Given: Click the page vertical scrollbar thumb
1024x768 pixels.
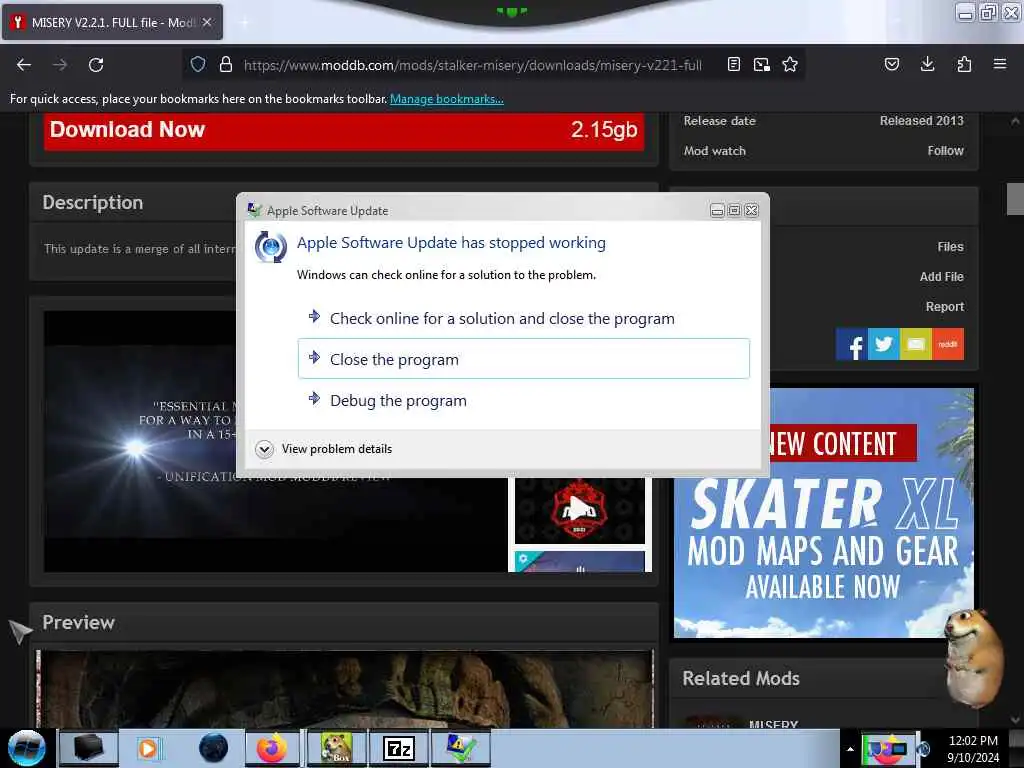Looking at the screenshot, I should click(x=1015, y=199).
